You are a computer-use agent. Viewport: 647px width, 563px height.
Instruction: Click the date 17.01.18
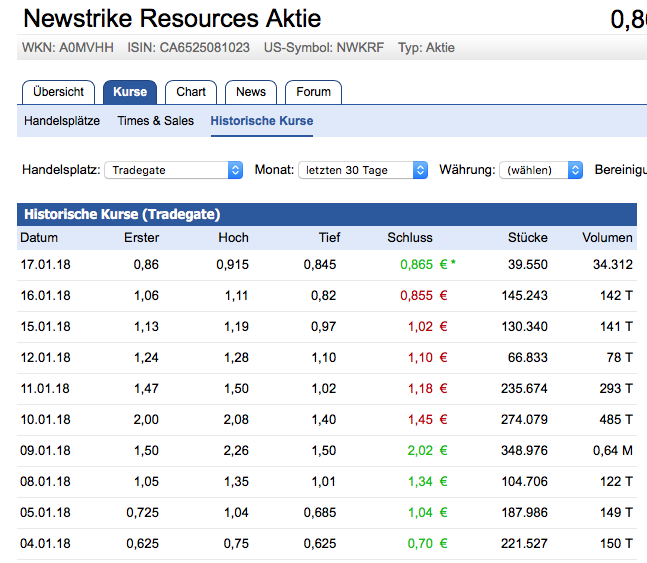pos(45,265)
